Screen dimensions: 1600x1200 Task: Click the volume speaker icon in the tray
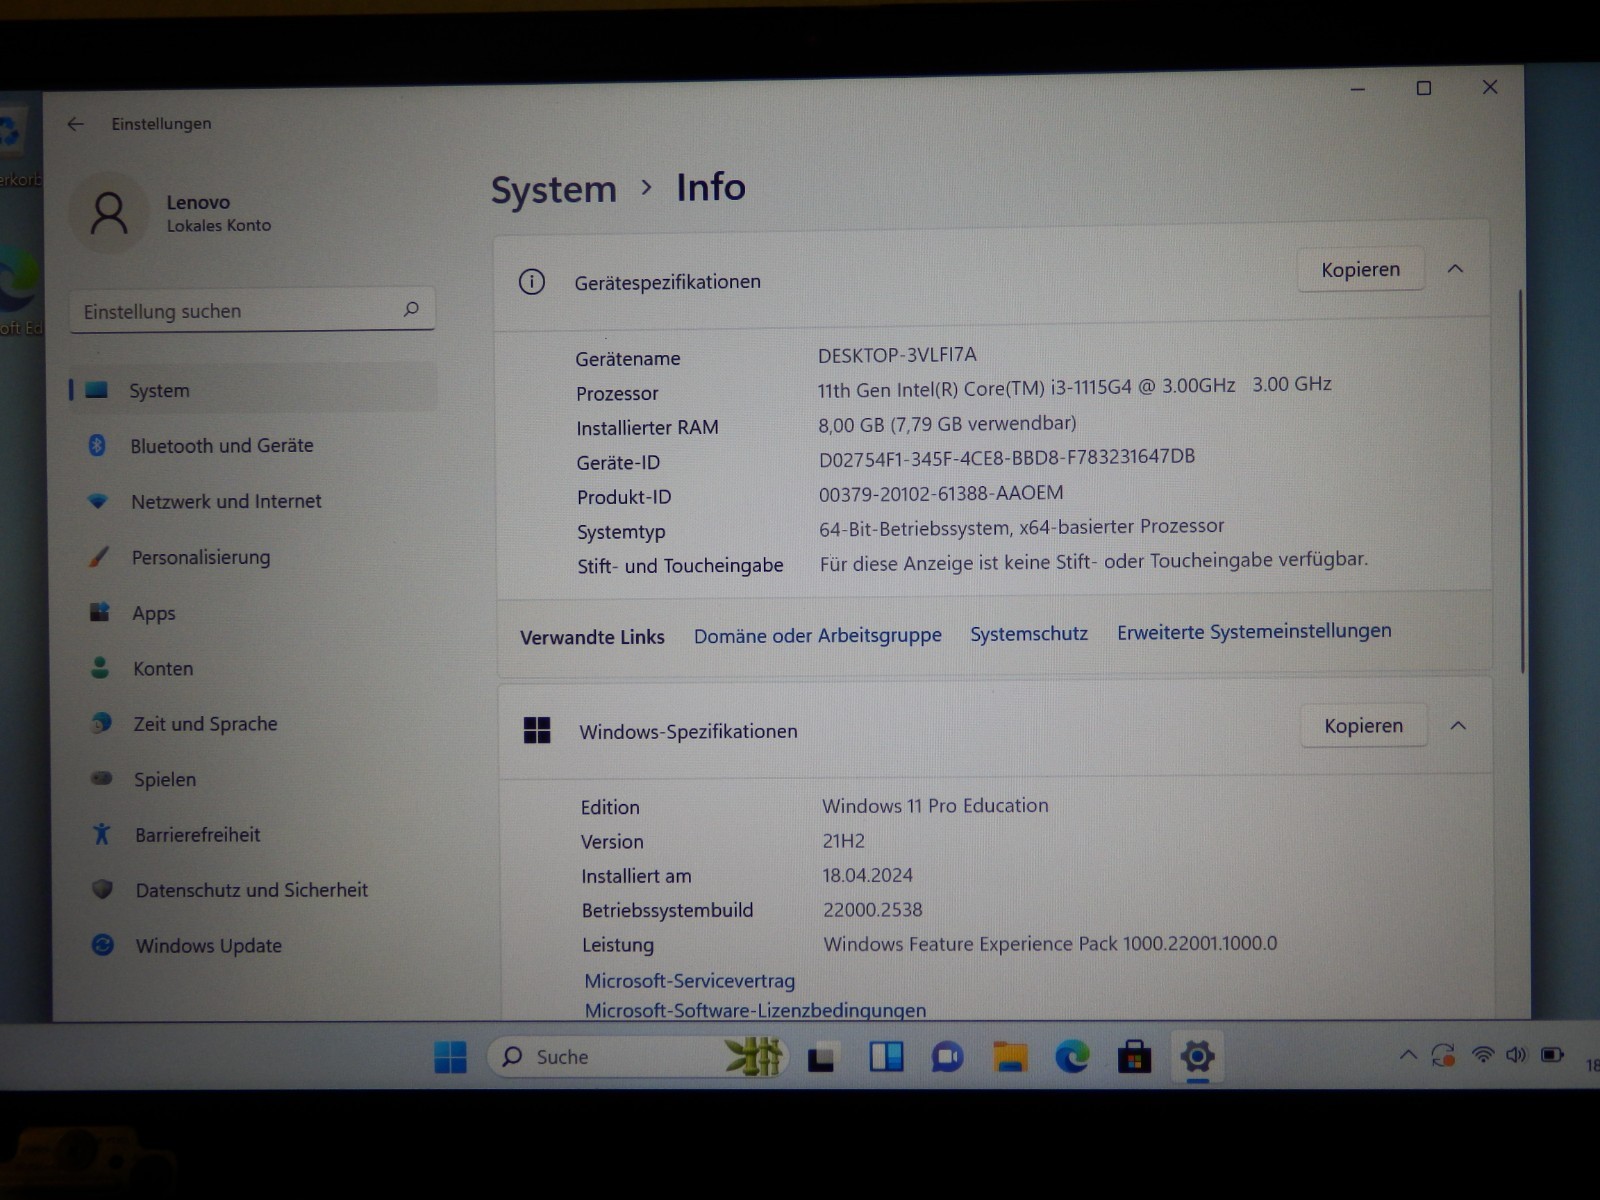pos(1516,1055)
